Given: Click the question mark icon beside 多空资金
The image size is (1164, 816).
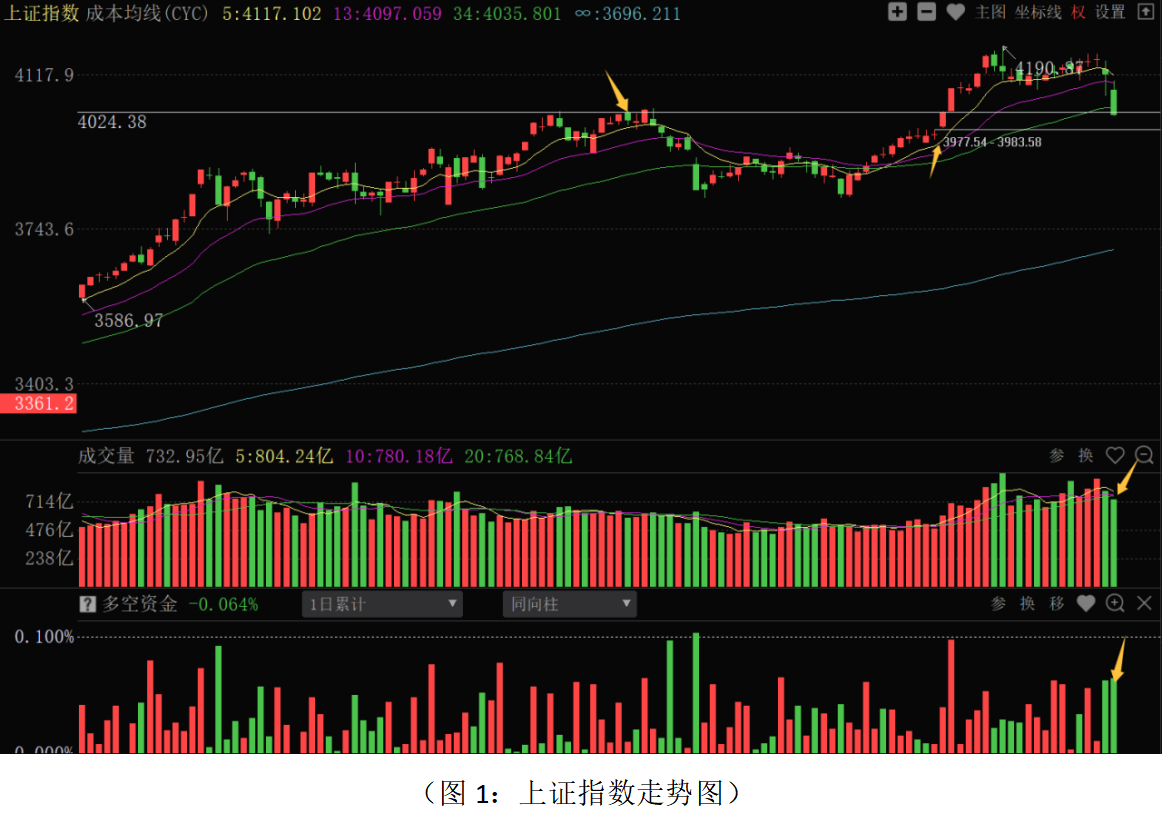Looking at the screenshot, I should pos(88,604).
